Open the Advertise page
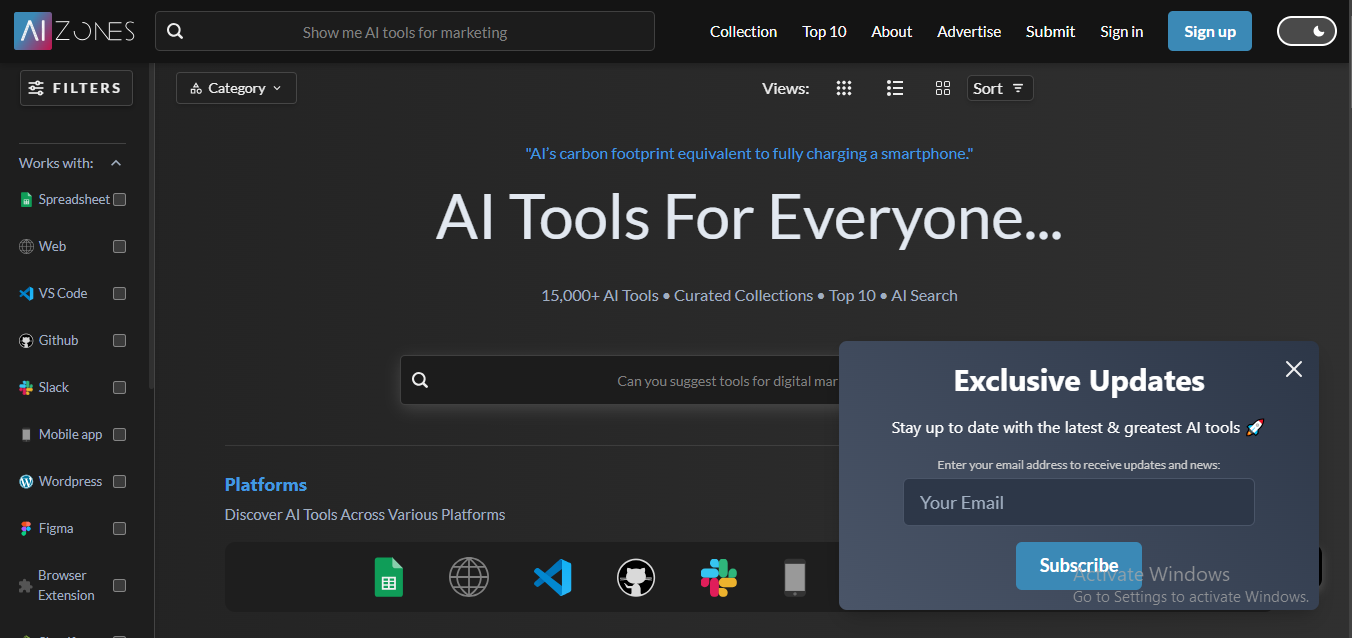The height and width of the screenshot is (638, 1352). click(x=969, y=31)
